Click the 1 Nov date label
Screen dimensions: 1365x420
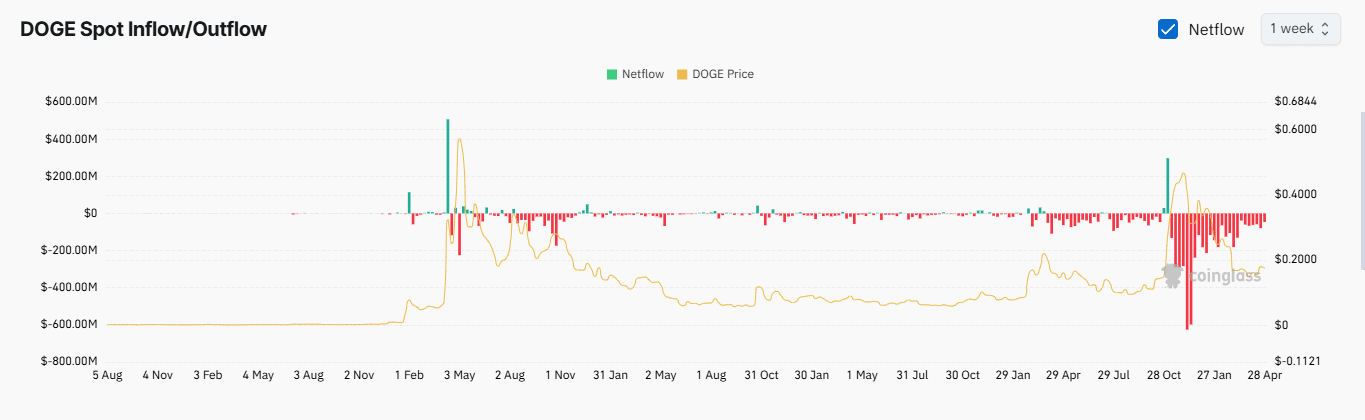click(x=560, y=376)
